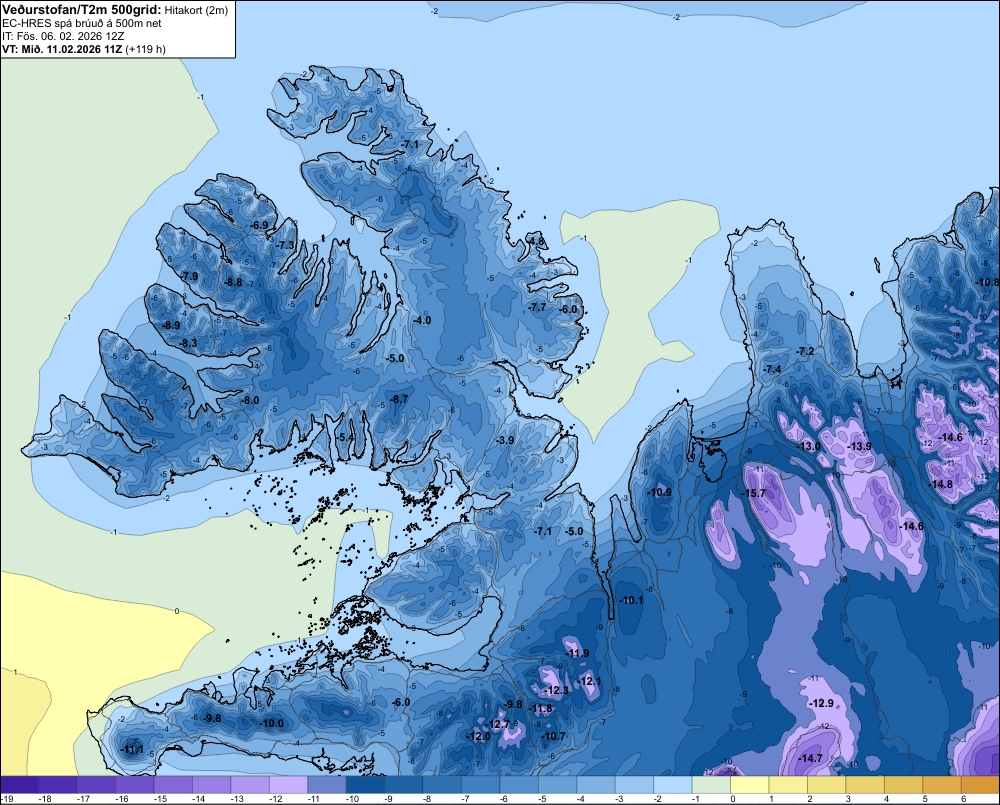Click the -12.1 temperature value on map
Image resolution: width=1000 pixels, height=805 pixels.
(591, 681)
